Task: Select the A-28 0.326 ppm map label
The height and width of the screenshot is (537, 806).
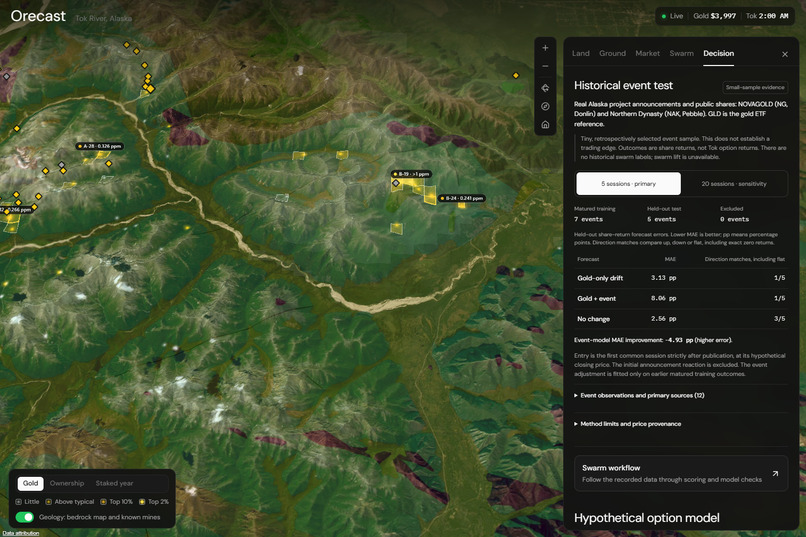Action: (100, 146)
